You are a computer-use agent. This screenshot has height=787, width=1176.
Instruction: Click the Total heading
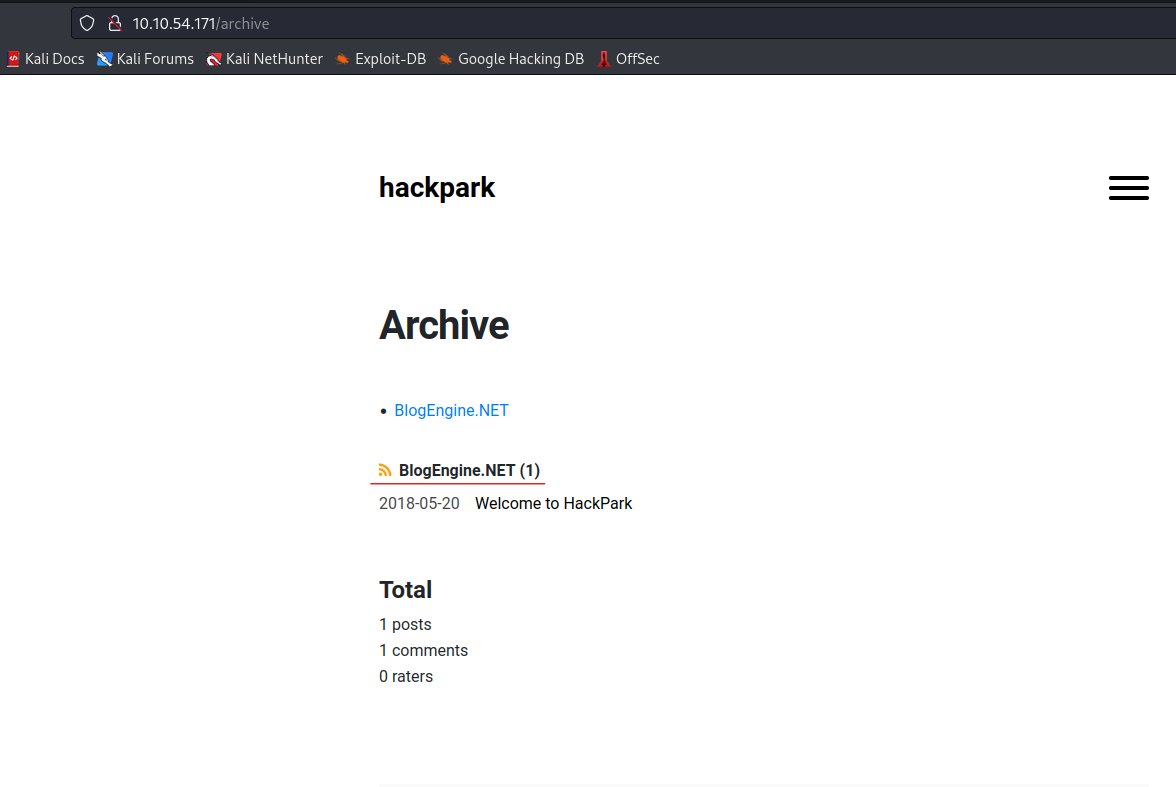405,590
